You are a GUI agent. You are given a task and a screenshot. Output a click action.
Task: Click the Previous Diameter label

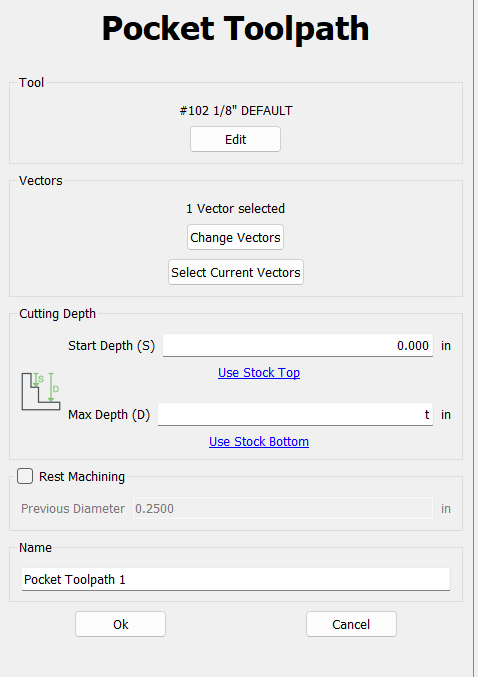click(73, 508)
